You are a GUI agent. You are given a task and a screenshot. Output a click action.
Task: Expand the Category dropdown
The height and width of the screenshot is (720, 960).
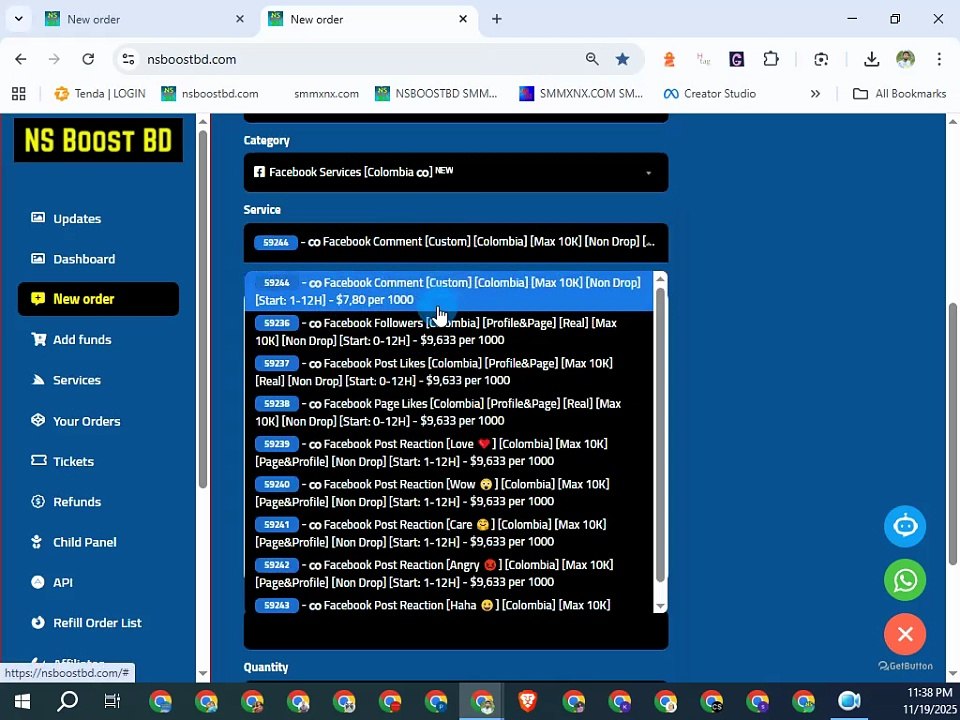tap(456, 172)
